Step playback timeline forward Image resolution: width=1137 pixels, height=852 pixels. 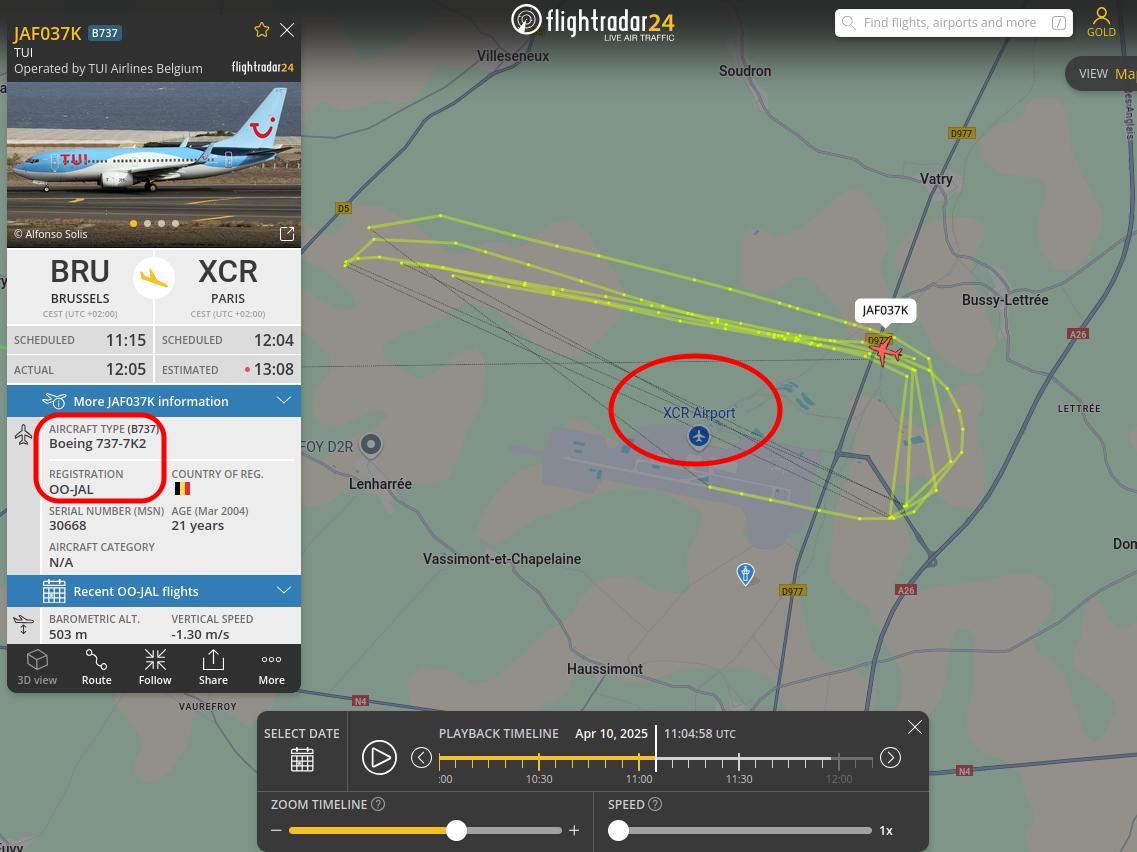pyautogui.click(x=890, y=758)
